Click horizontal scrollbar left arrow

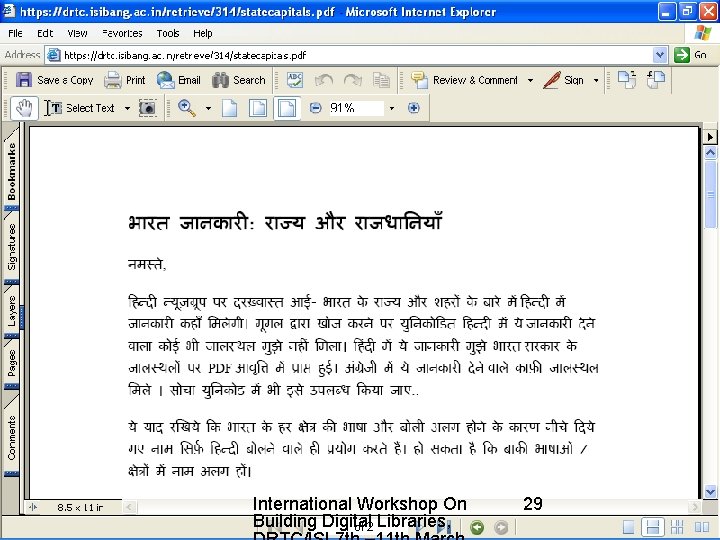(x=129, y=507)
